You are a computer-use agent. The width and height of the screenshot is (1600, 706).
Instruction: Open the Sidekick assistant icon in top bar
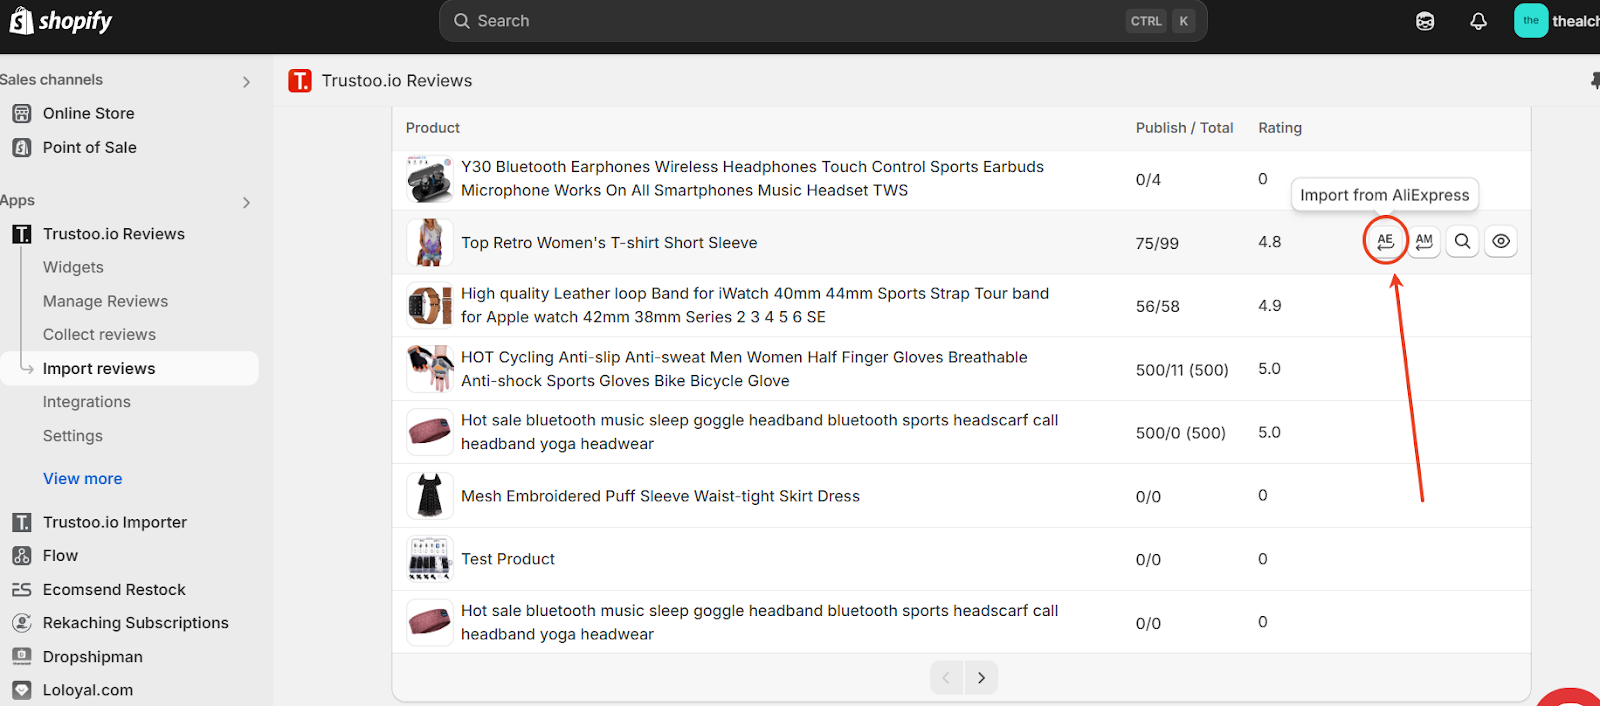(x=1425, y=21)
